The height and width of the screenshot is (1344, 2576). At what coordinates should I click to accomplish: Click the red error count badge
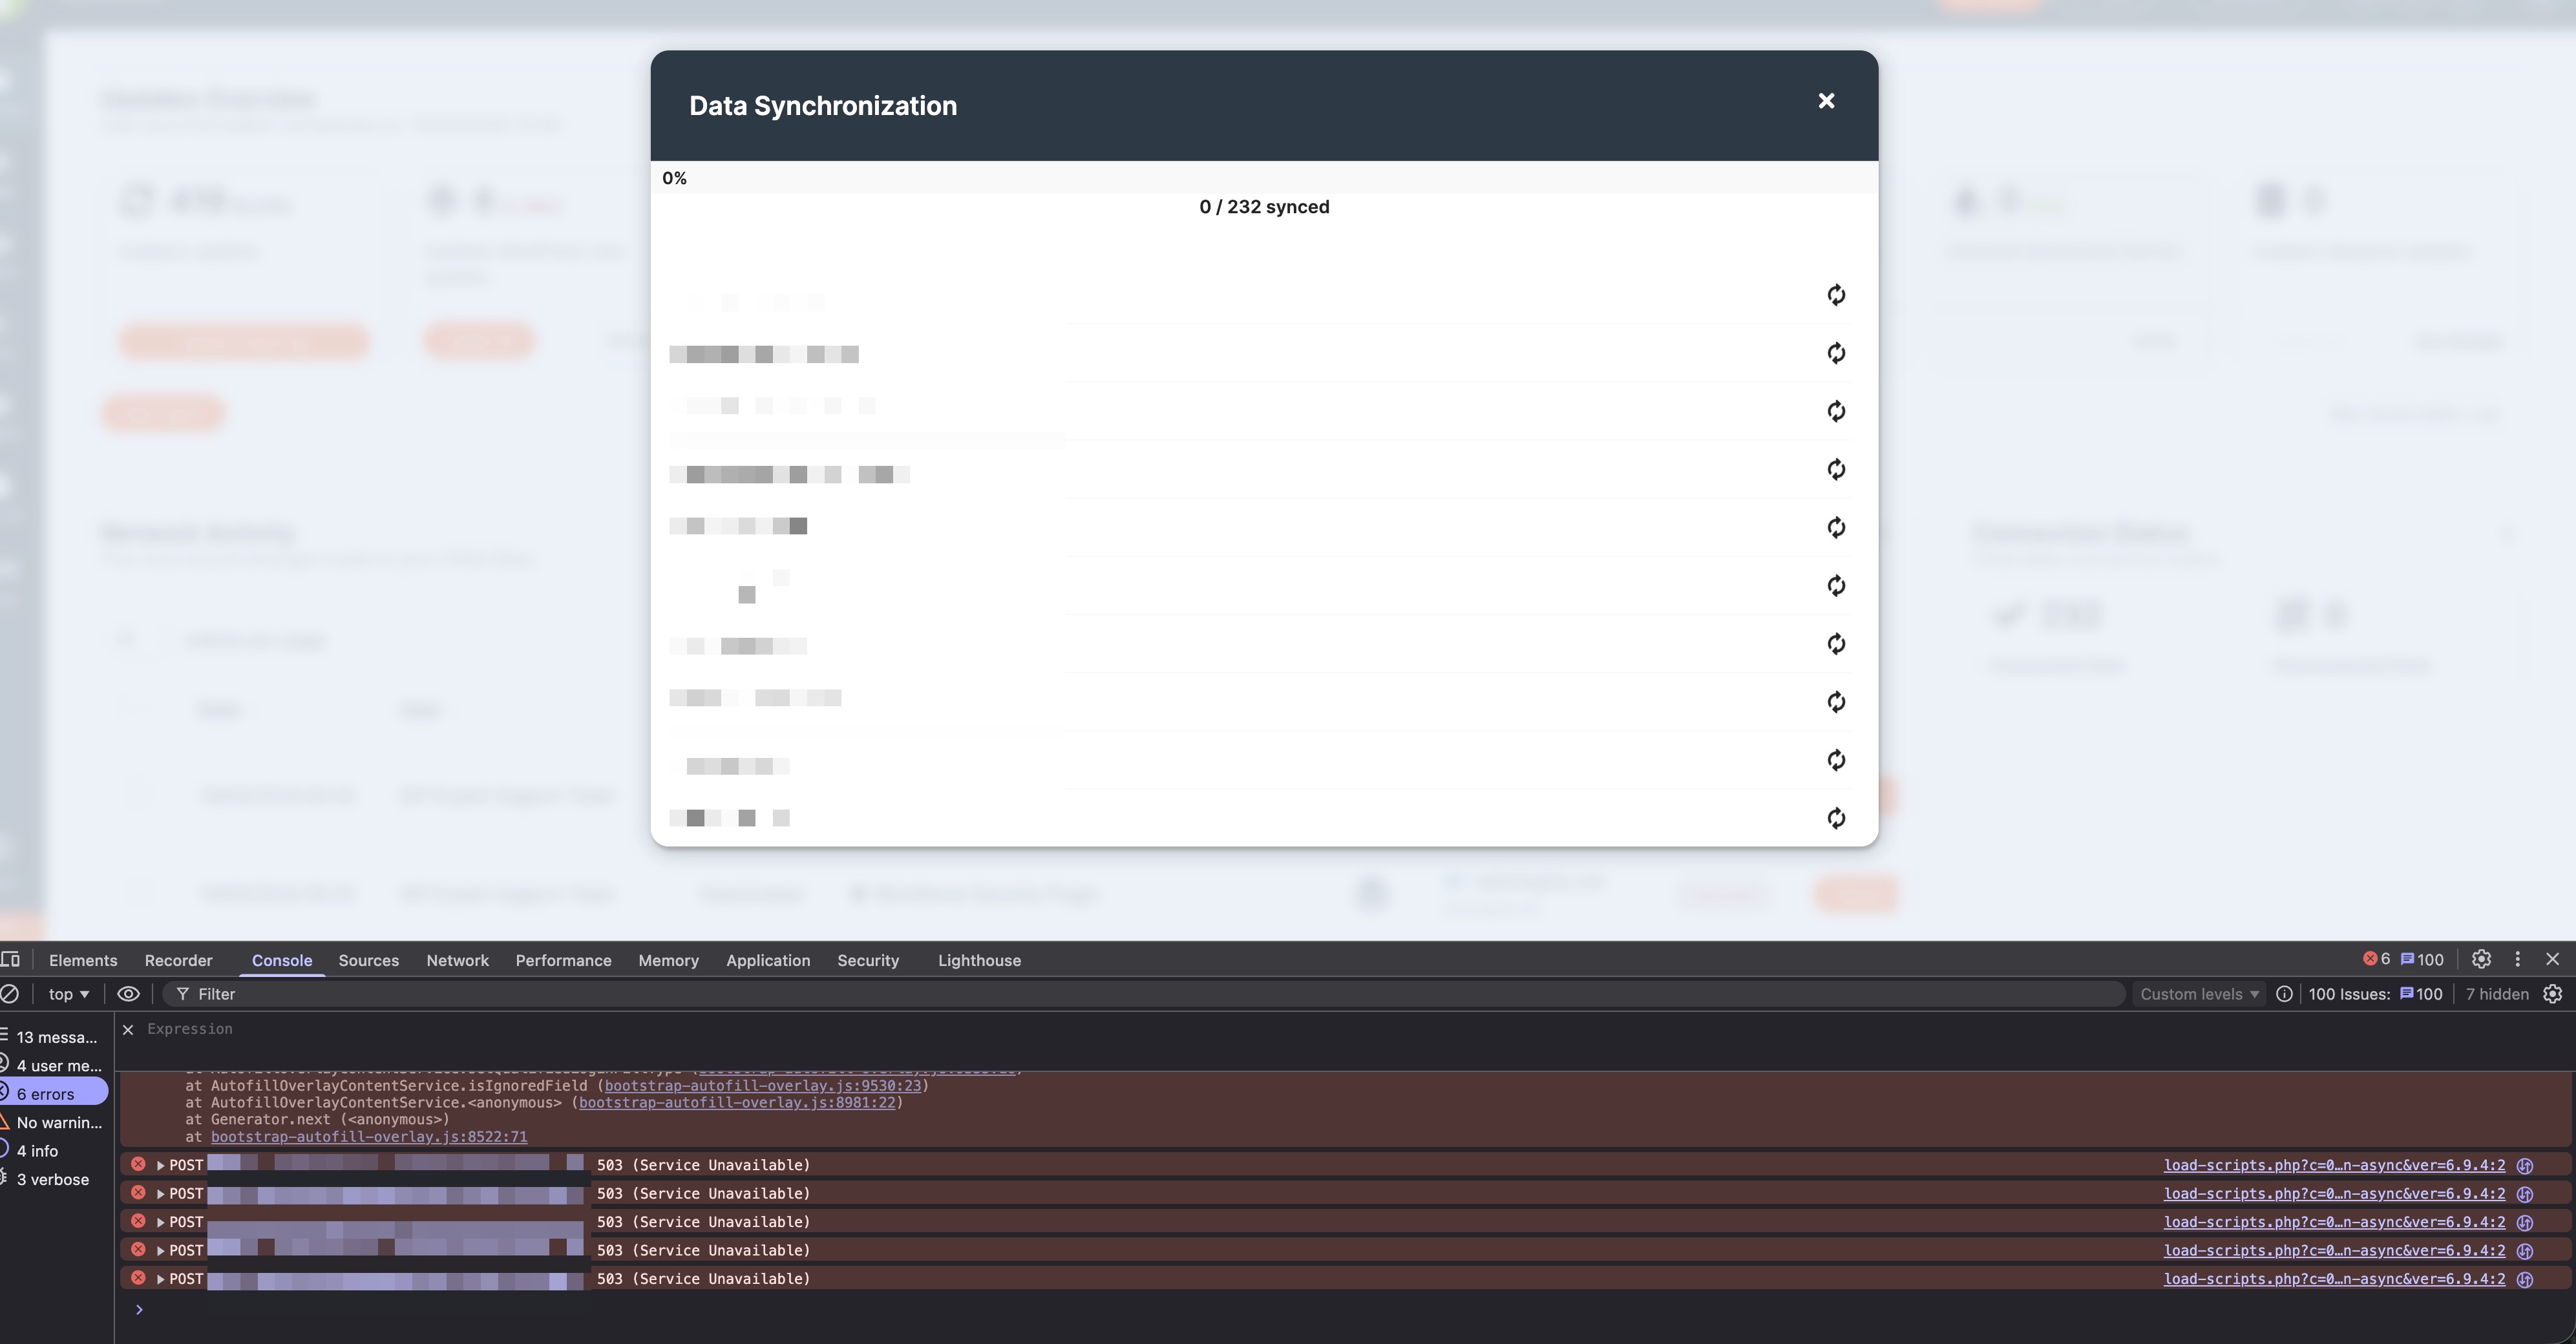(2376, 959)
